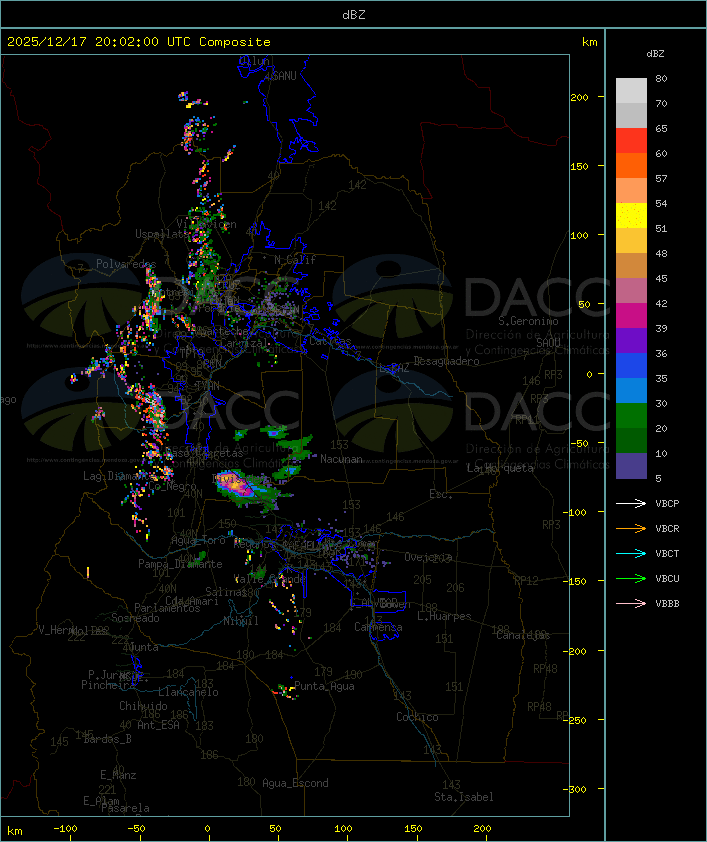This screenshot has height=842, width=707.
Task: Click the Uspallata map label
Action: click(x=161, y=234)
